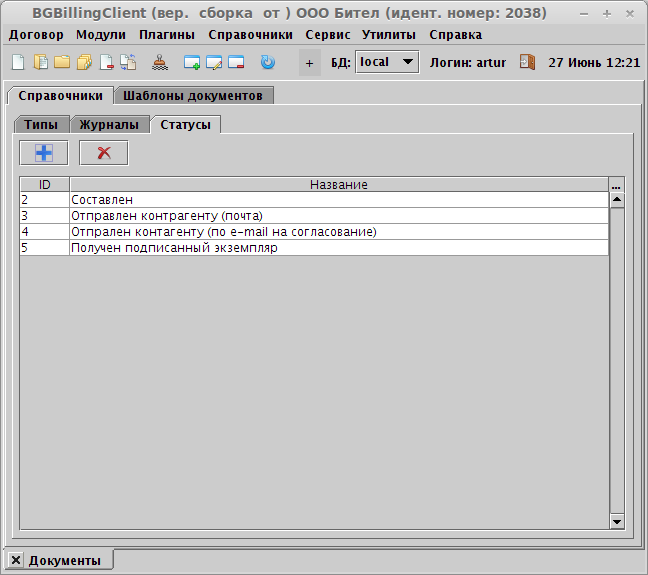Click the rubber stamp toolbar icon
The image size is (648, 575).
point(160,62)
